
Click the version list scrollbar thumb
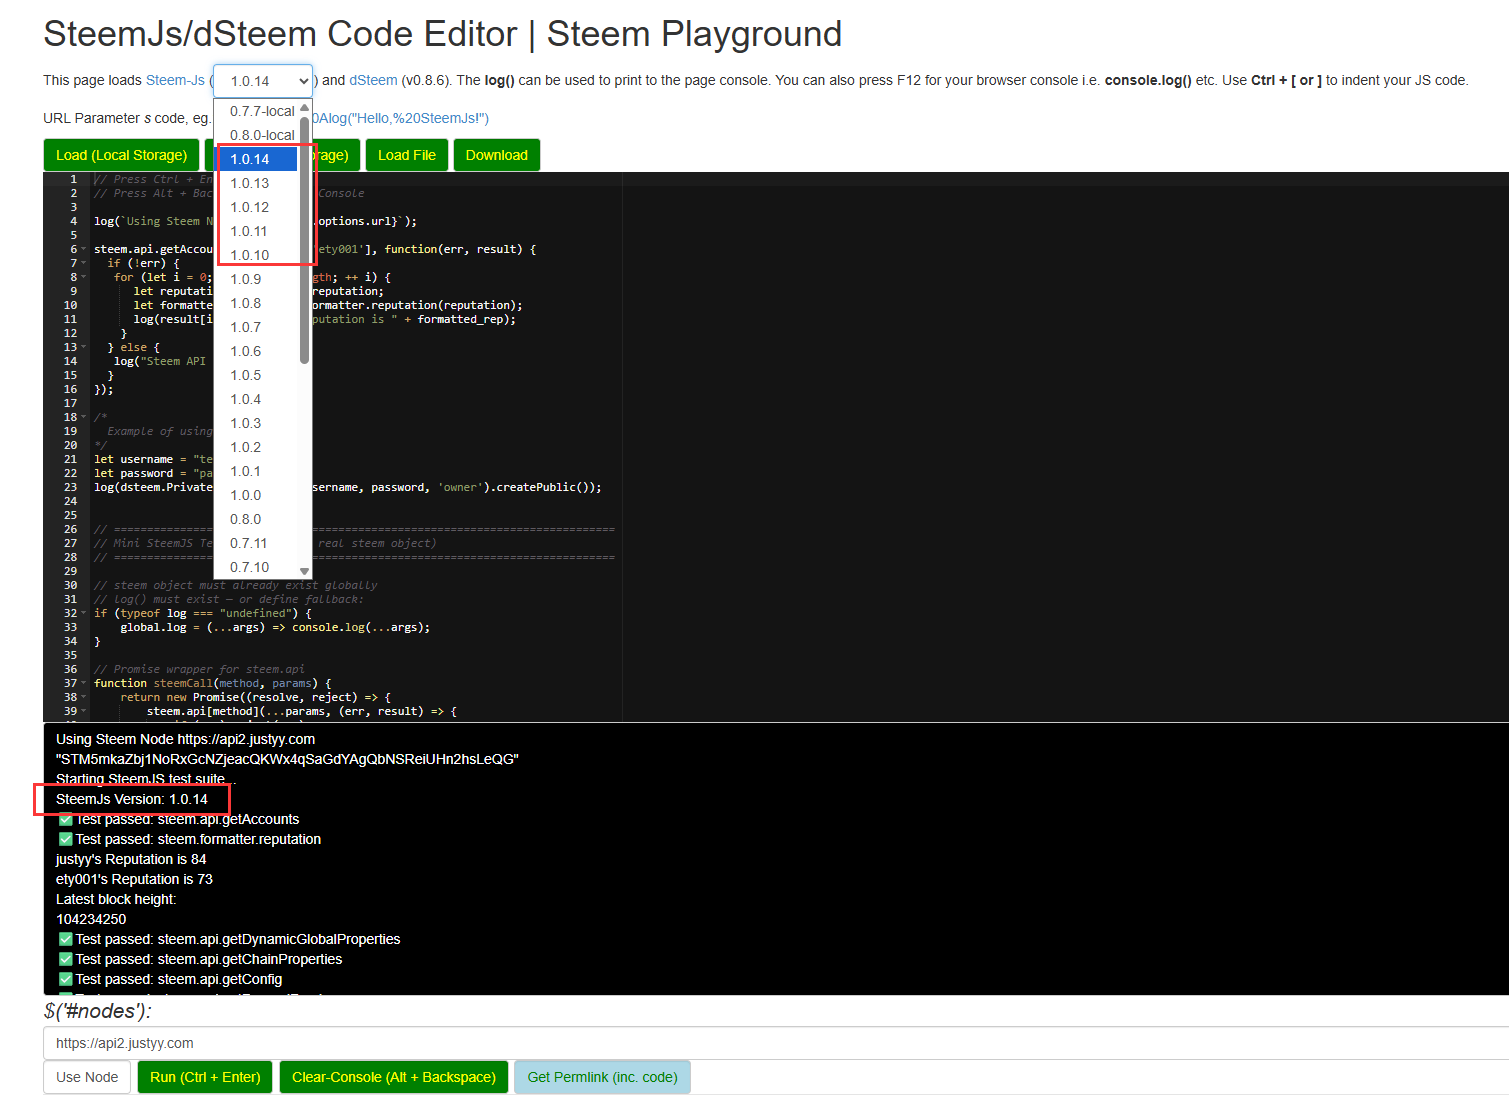(x=305, y=240)
